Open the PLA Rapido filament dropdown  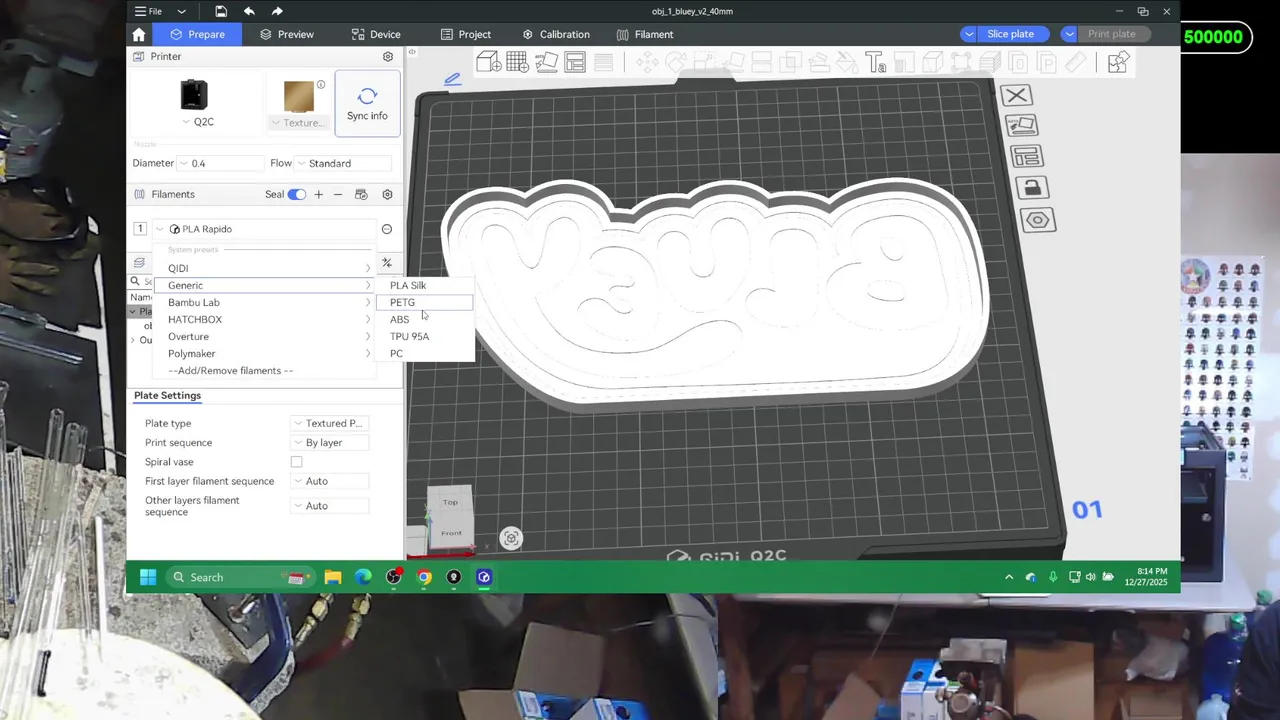point(264,229)
